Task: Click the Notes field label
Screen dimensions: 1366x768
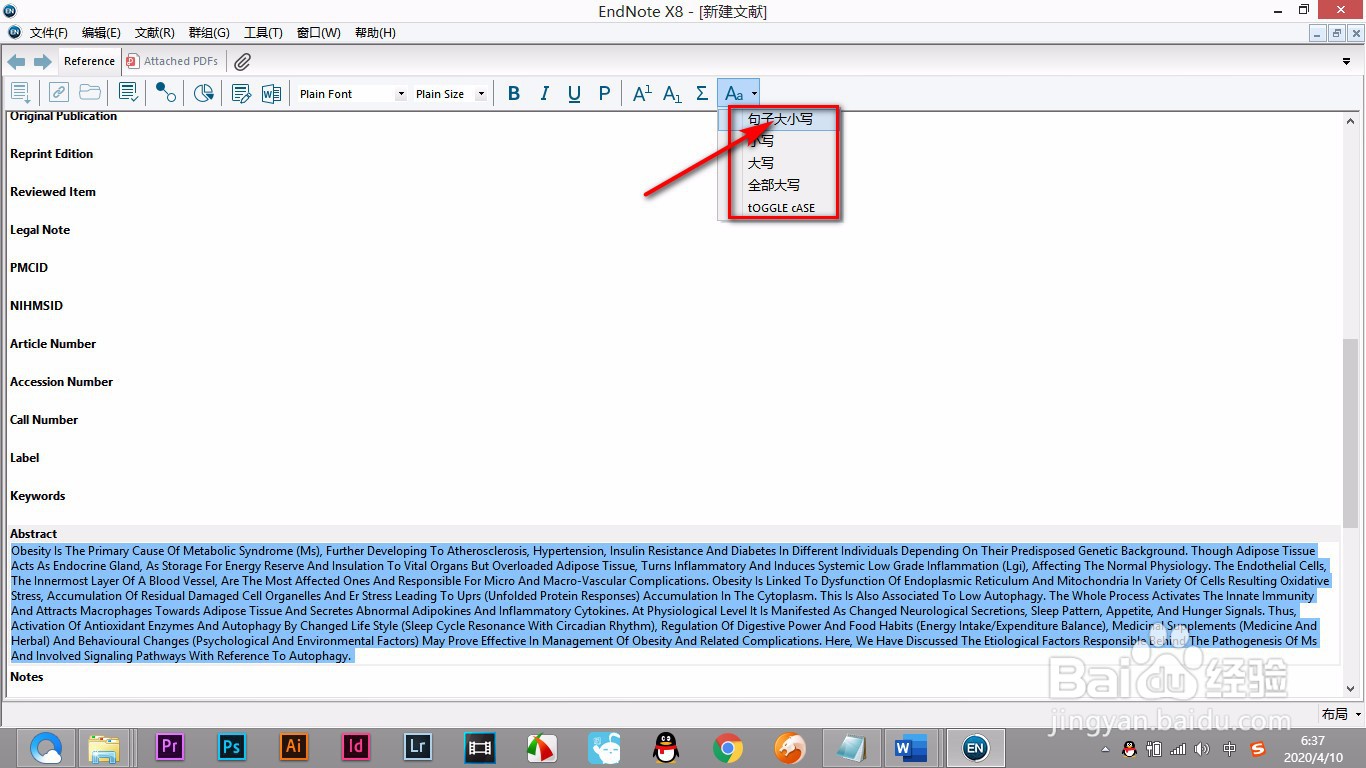Action: click(27, 677)
